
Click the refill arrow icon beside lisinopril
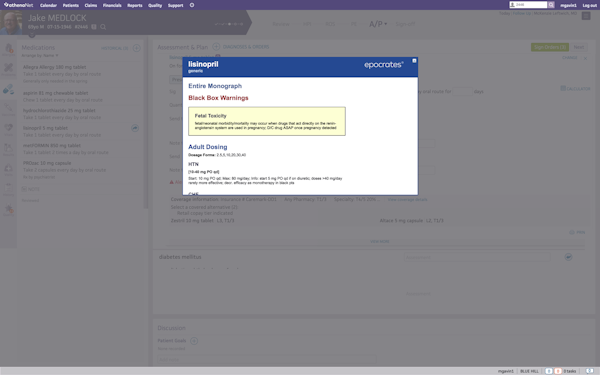[x=135, y=128]
